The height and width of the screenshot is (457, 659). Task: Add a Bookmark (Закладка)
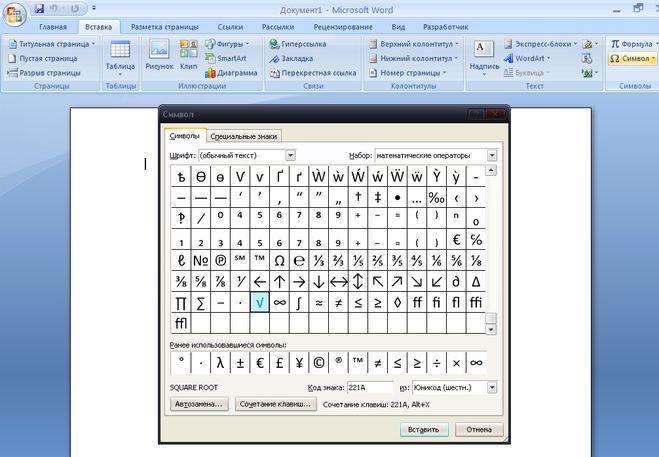point(291,58)
